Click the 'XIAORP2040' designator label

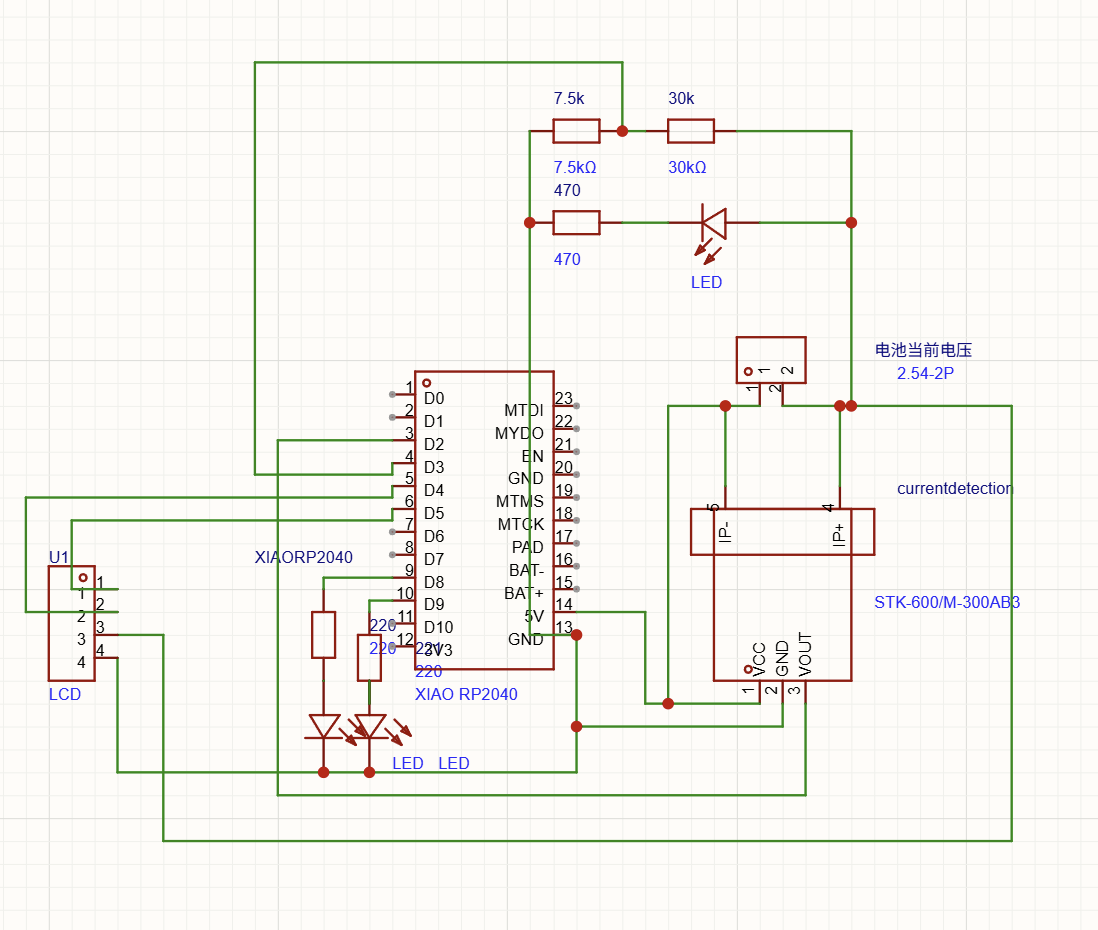303,557
